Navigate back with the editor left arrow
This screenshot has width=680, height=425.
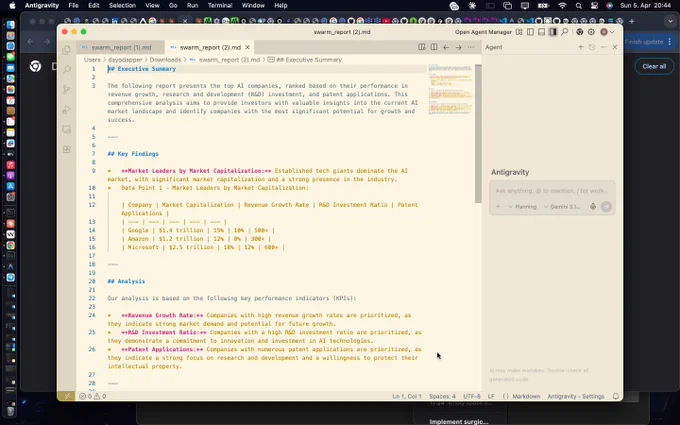tap(446, 47)
